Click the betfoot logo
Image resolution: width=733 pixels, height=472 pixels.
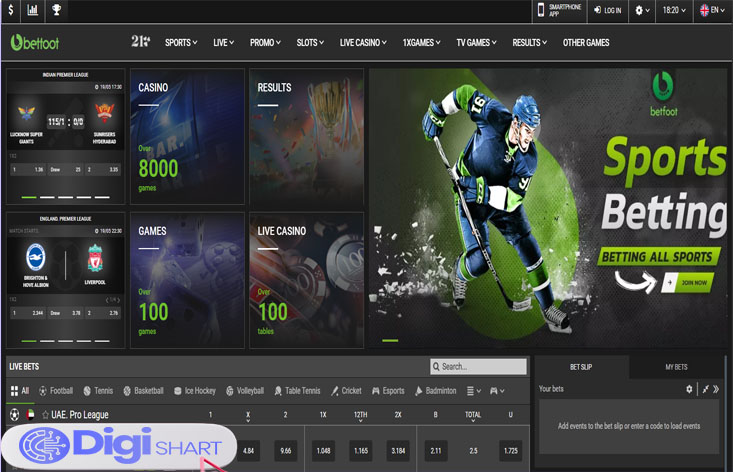(x=35, y=43)
